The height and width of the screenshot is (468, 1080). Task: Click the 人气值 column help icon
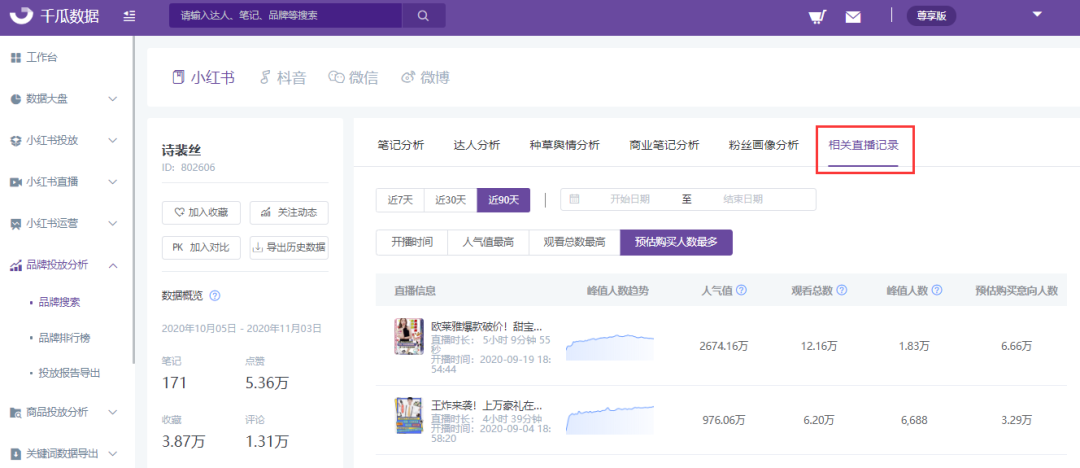click(x=742, y=291)
